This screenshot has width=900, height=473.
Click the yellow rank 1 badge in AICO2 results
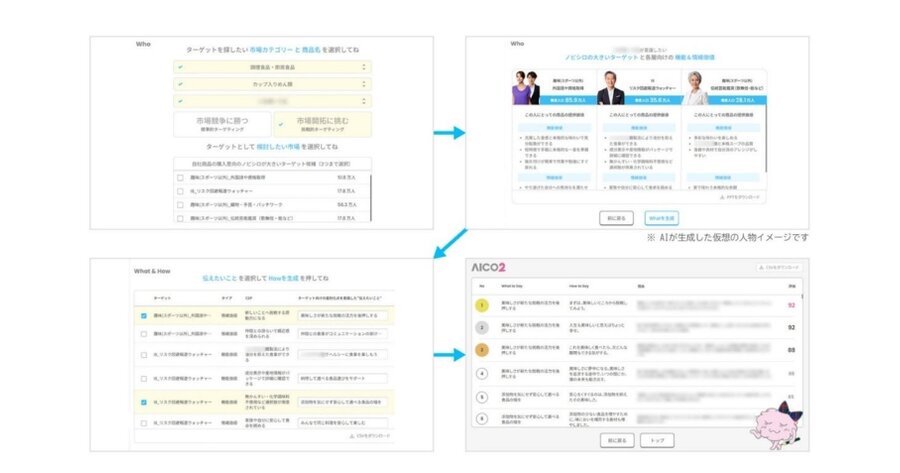point(482,305)
